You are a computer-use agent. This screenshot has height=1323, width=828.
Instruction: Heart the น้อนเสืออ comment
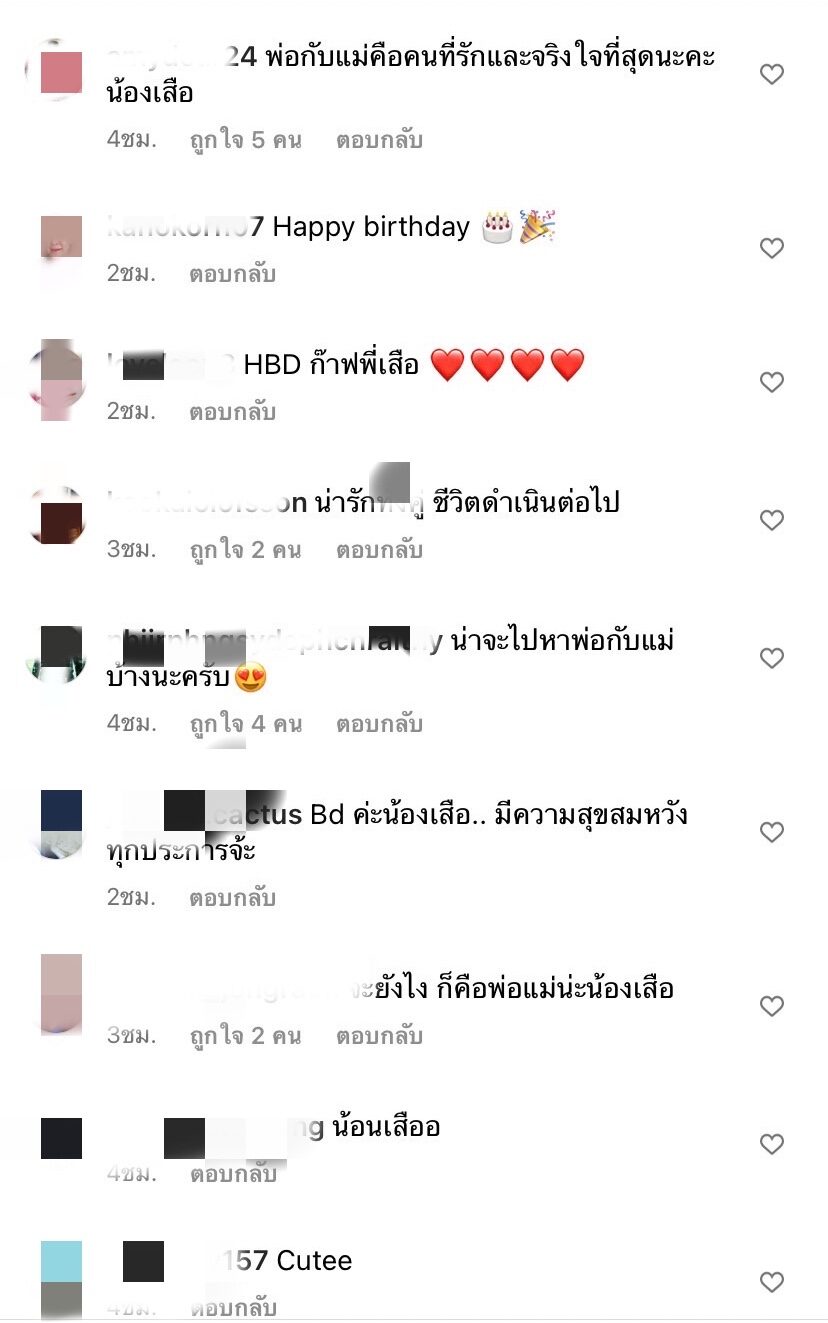point(771,1144)
